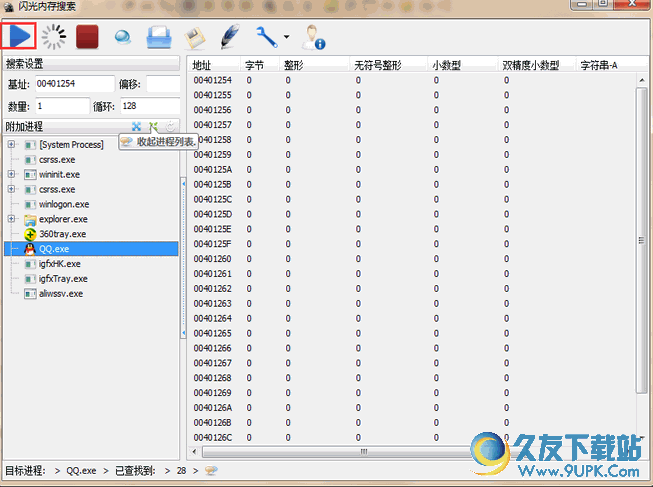The image size is (653, 487).
Task: Select the winlogon.exe process
Action: coord(64,204)
